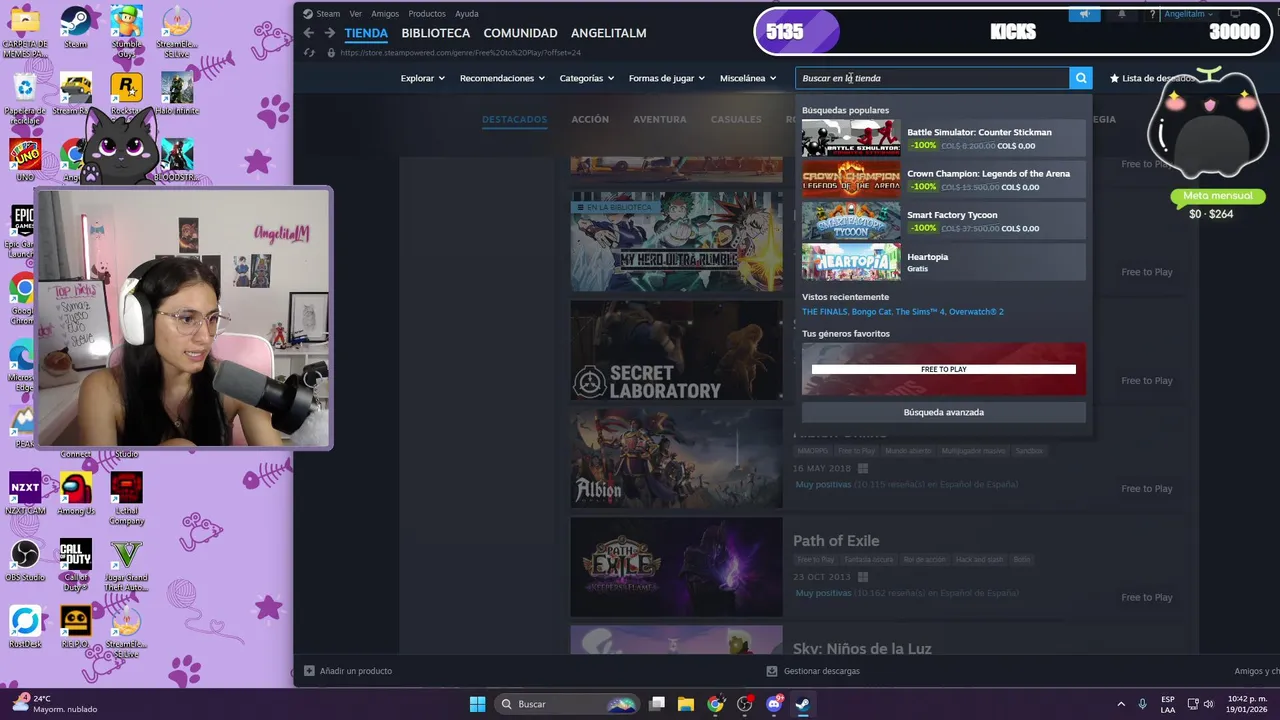Open Smart Factory Tycoon search suggestion
The image size is (1280, 720).
pos(944,221)
